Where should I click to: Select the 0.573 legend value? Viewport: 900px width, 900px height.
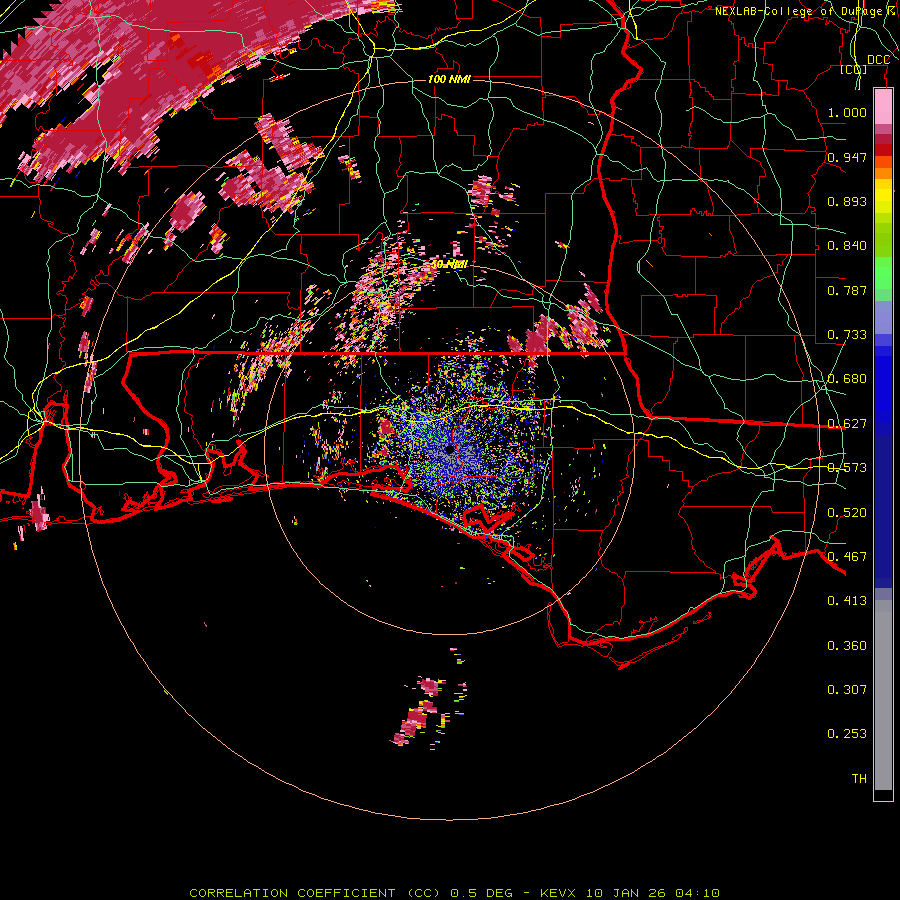point(847,468)
